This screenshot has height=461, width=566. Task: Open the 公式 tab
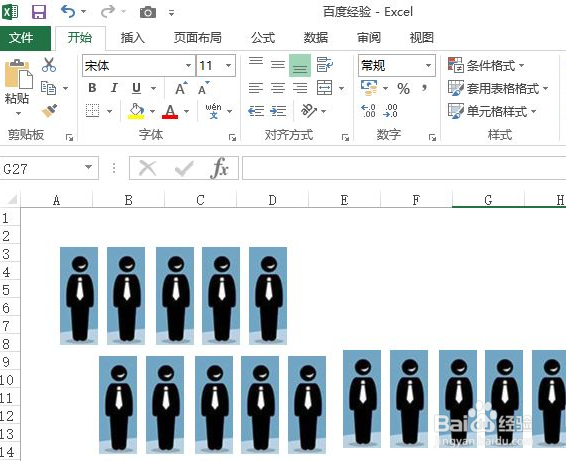click(263, 38)
